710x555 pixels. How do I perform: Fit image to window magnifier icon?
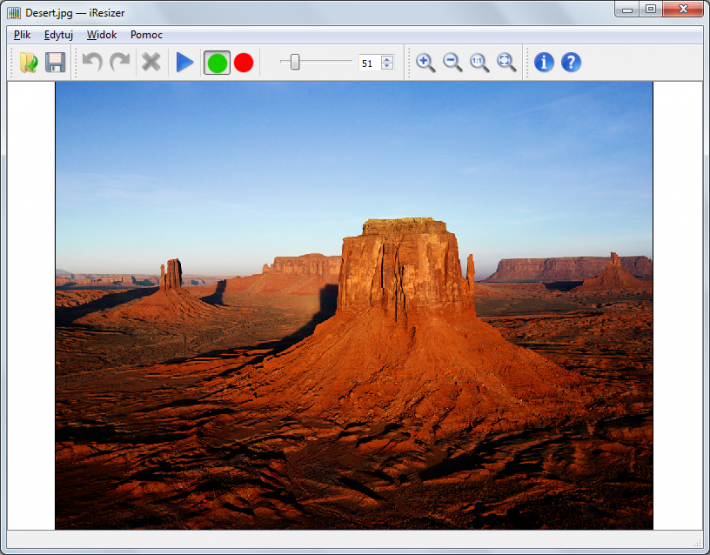[x=507, y=62]
